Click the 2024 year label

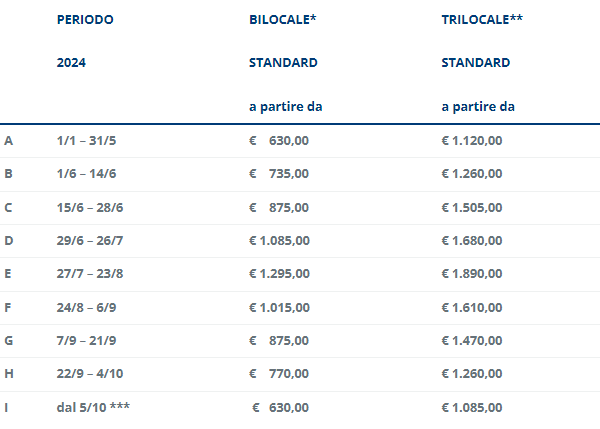(71, 62)
